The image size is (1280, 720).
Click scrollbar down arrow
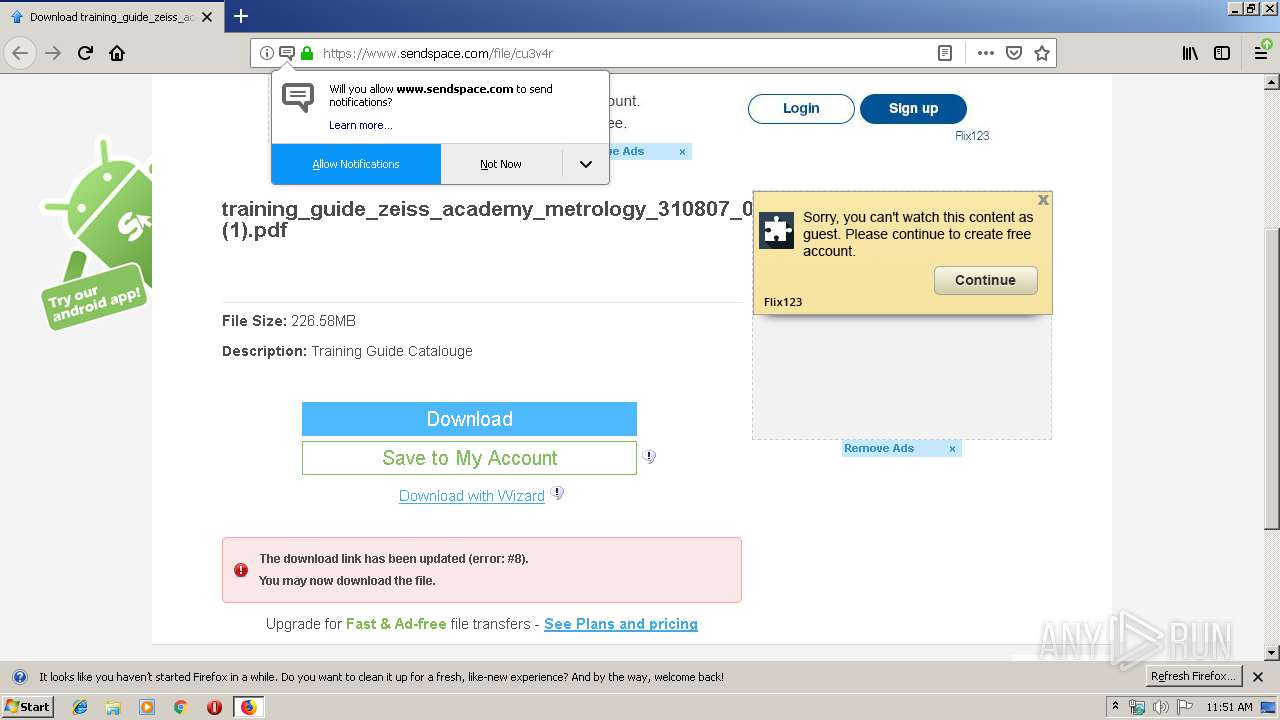click(x=1272, y=653)
